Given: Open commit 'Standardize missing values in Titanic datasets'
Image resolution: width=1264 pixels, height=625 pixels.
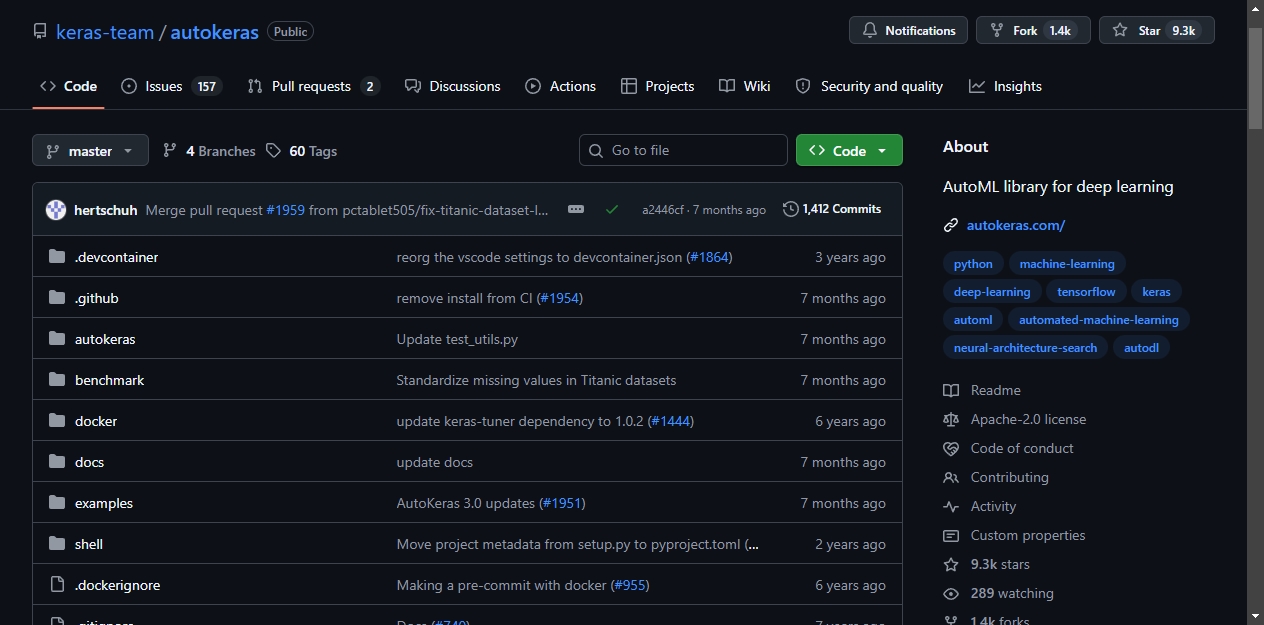Looking at the screenshot, I should [536, 380].
